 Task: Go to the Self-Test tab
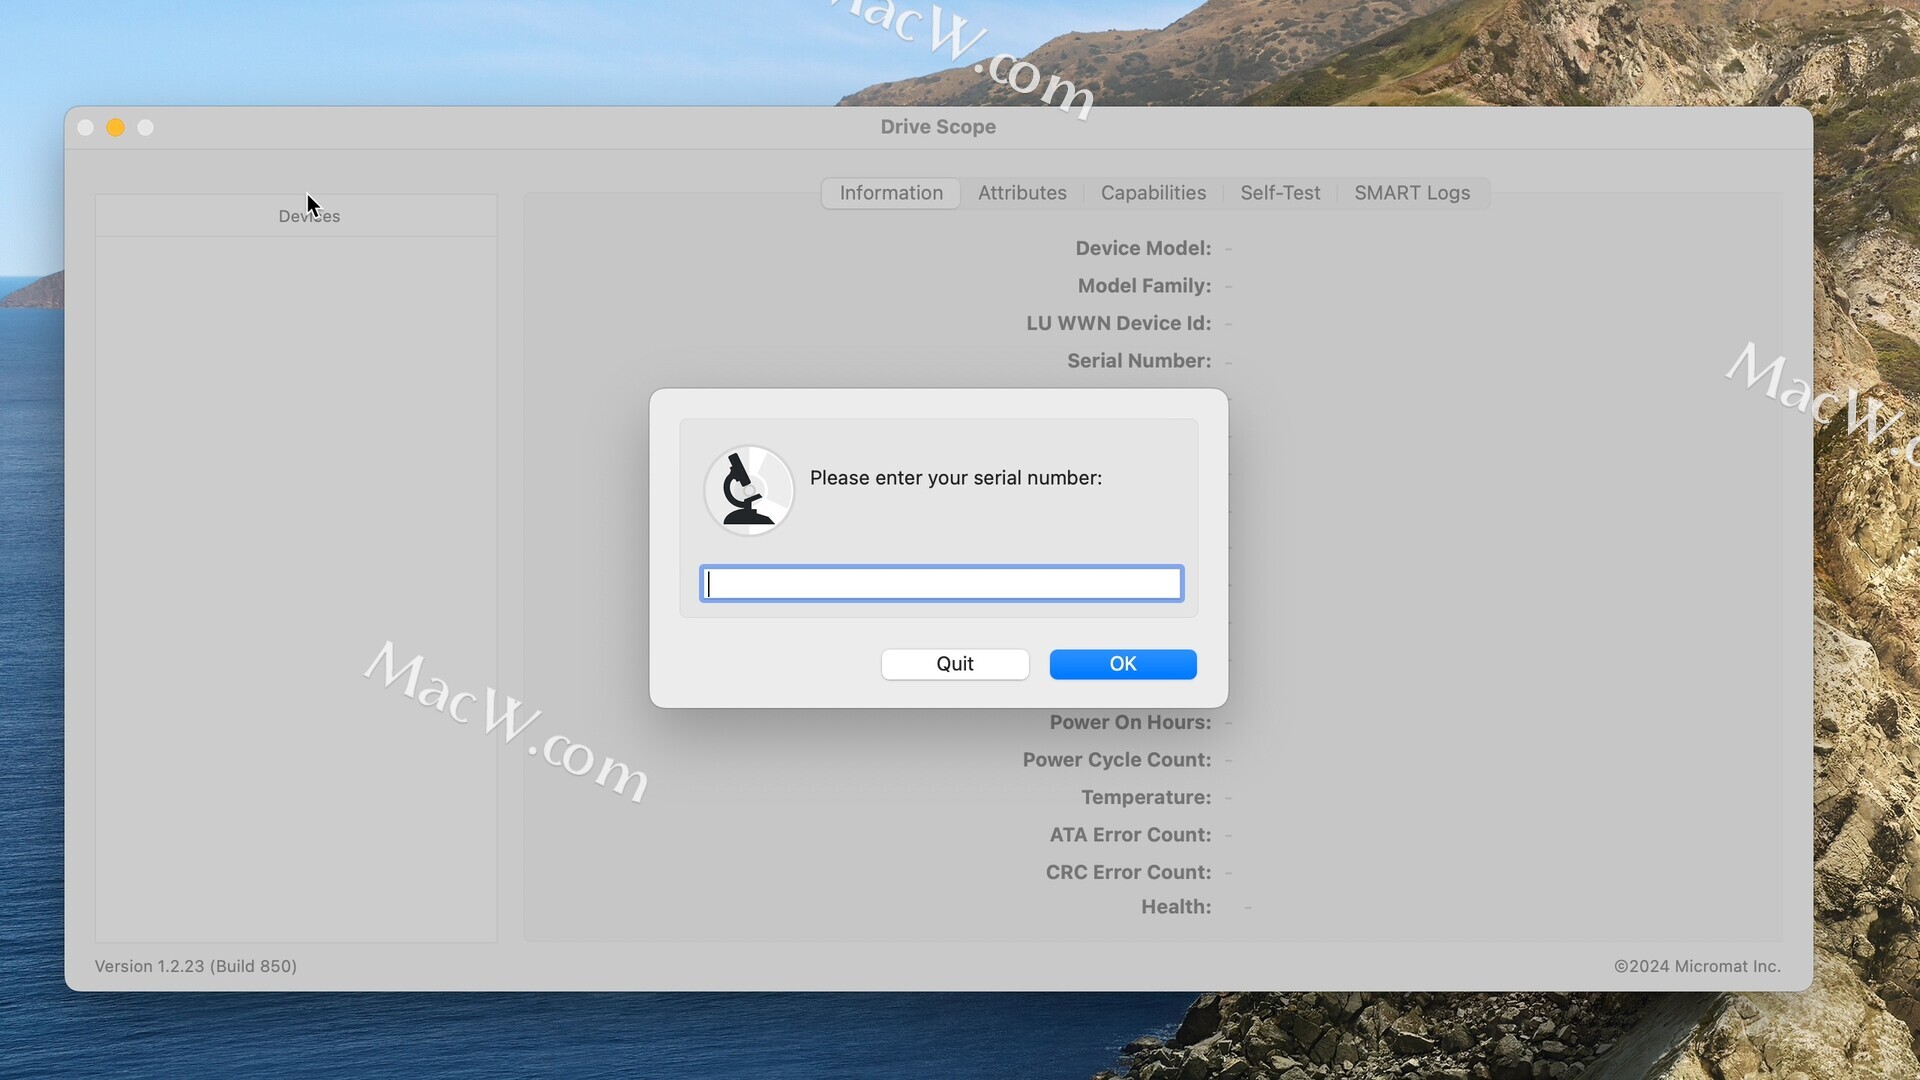coord(1279,193)
